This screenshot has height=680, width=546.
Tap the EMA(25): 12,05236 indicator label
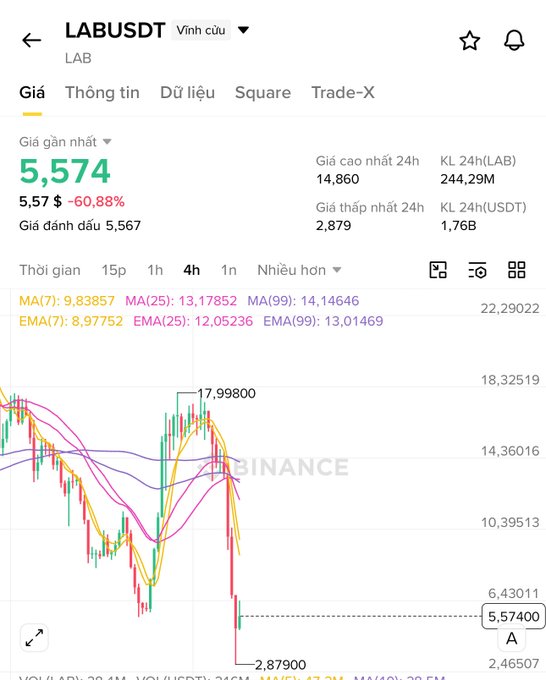[x=193, y=321]
